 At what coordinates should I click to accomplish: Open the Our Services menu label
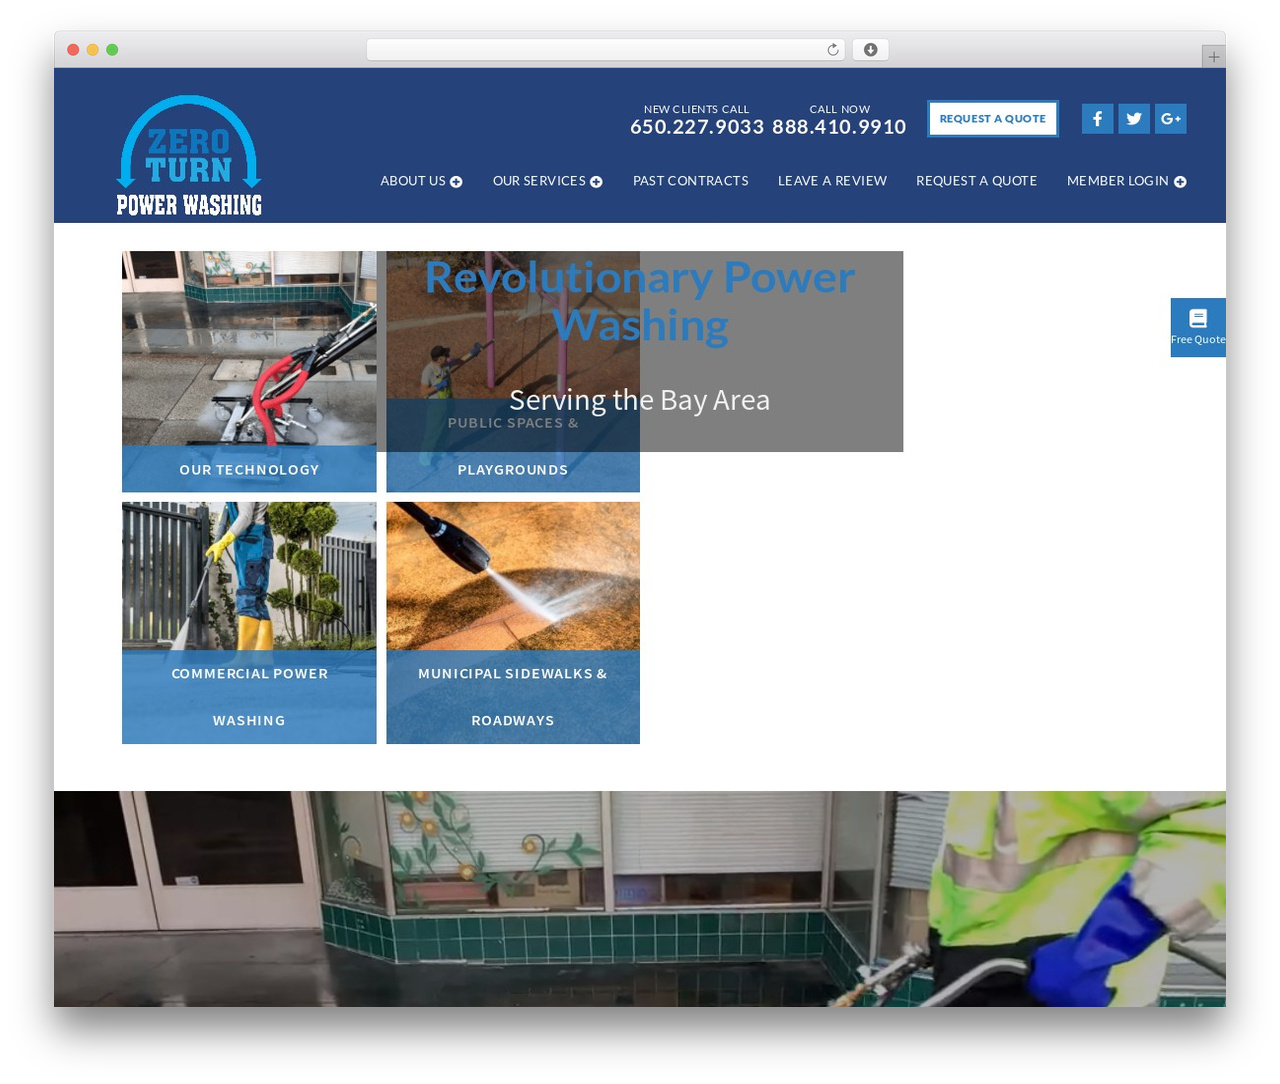(539, 181)
